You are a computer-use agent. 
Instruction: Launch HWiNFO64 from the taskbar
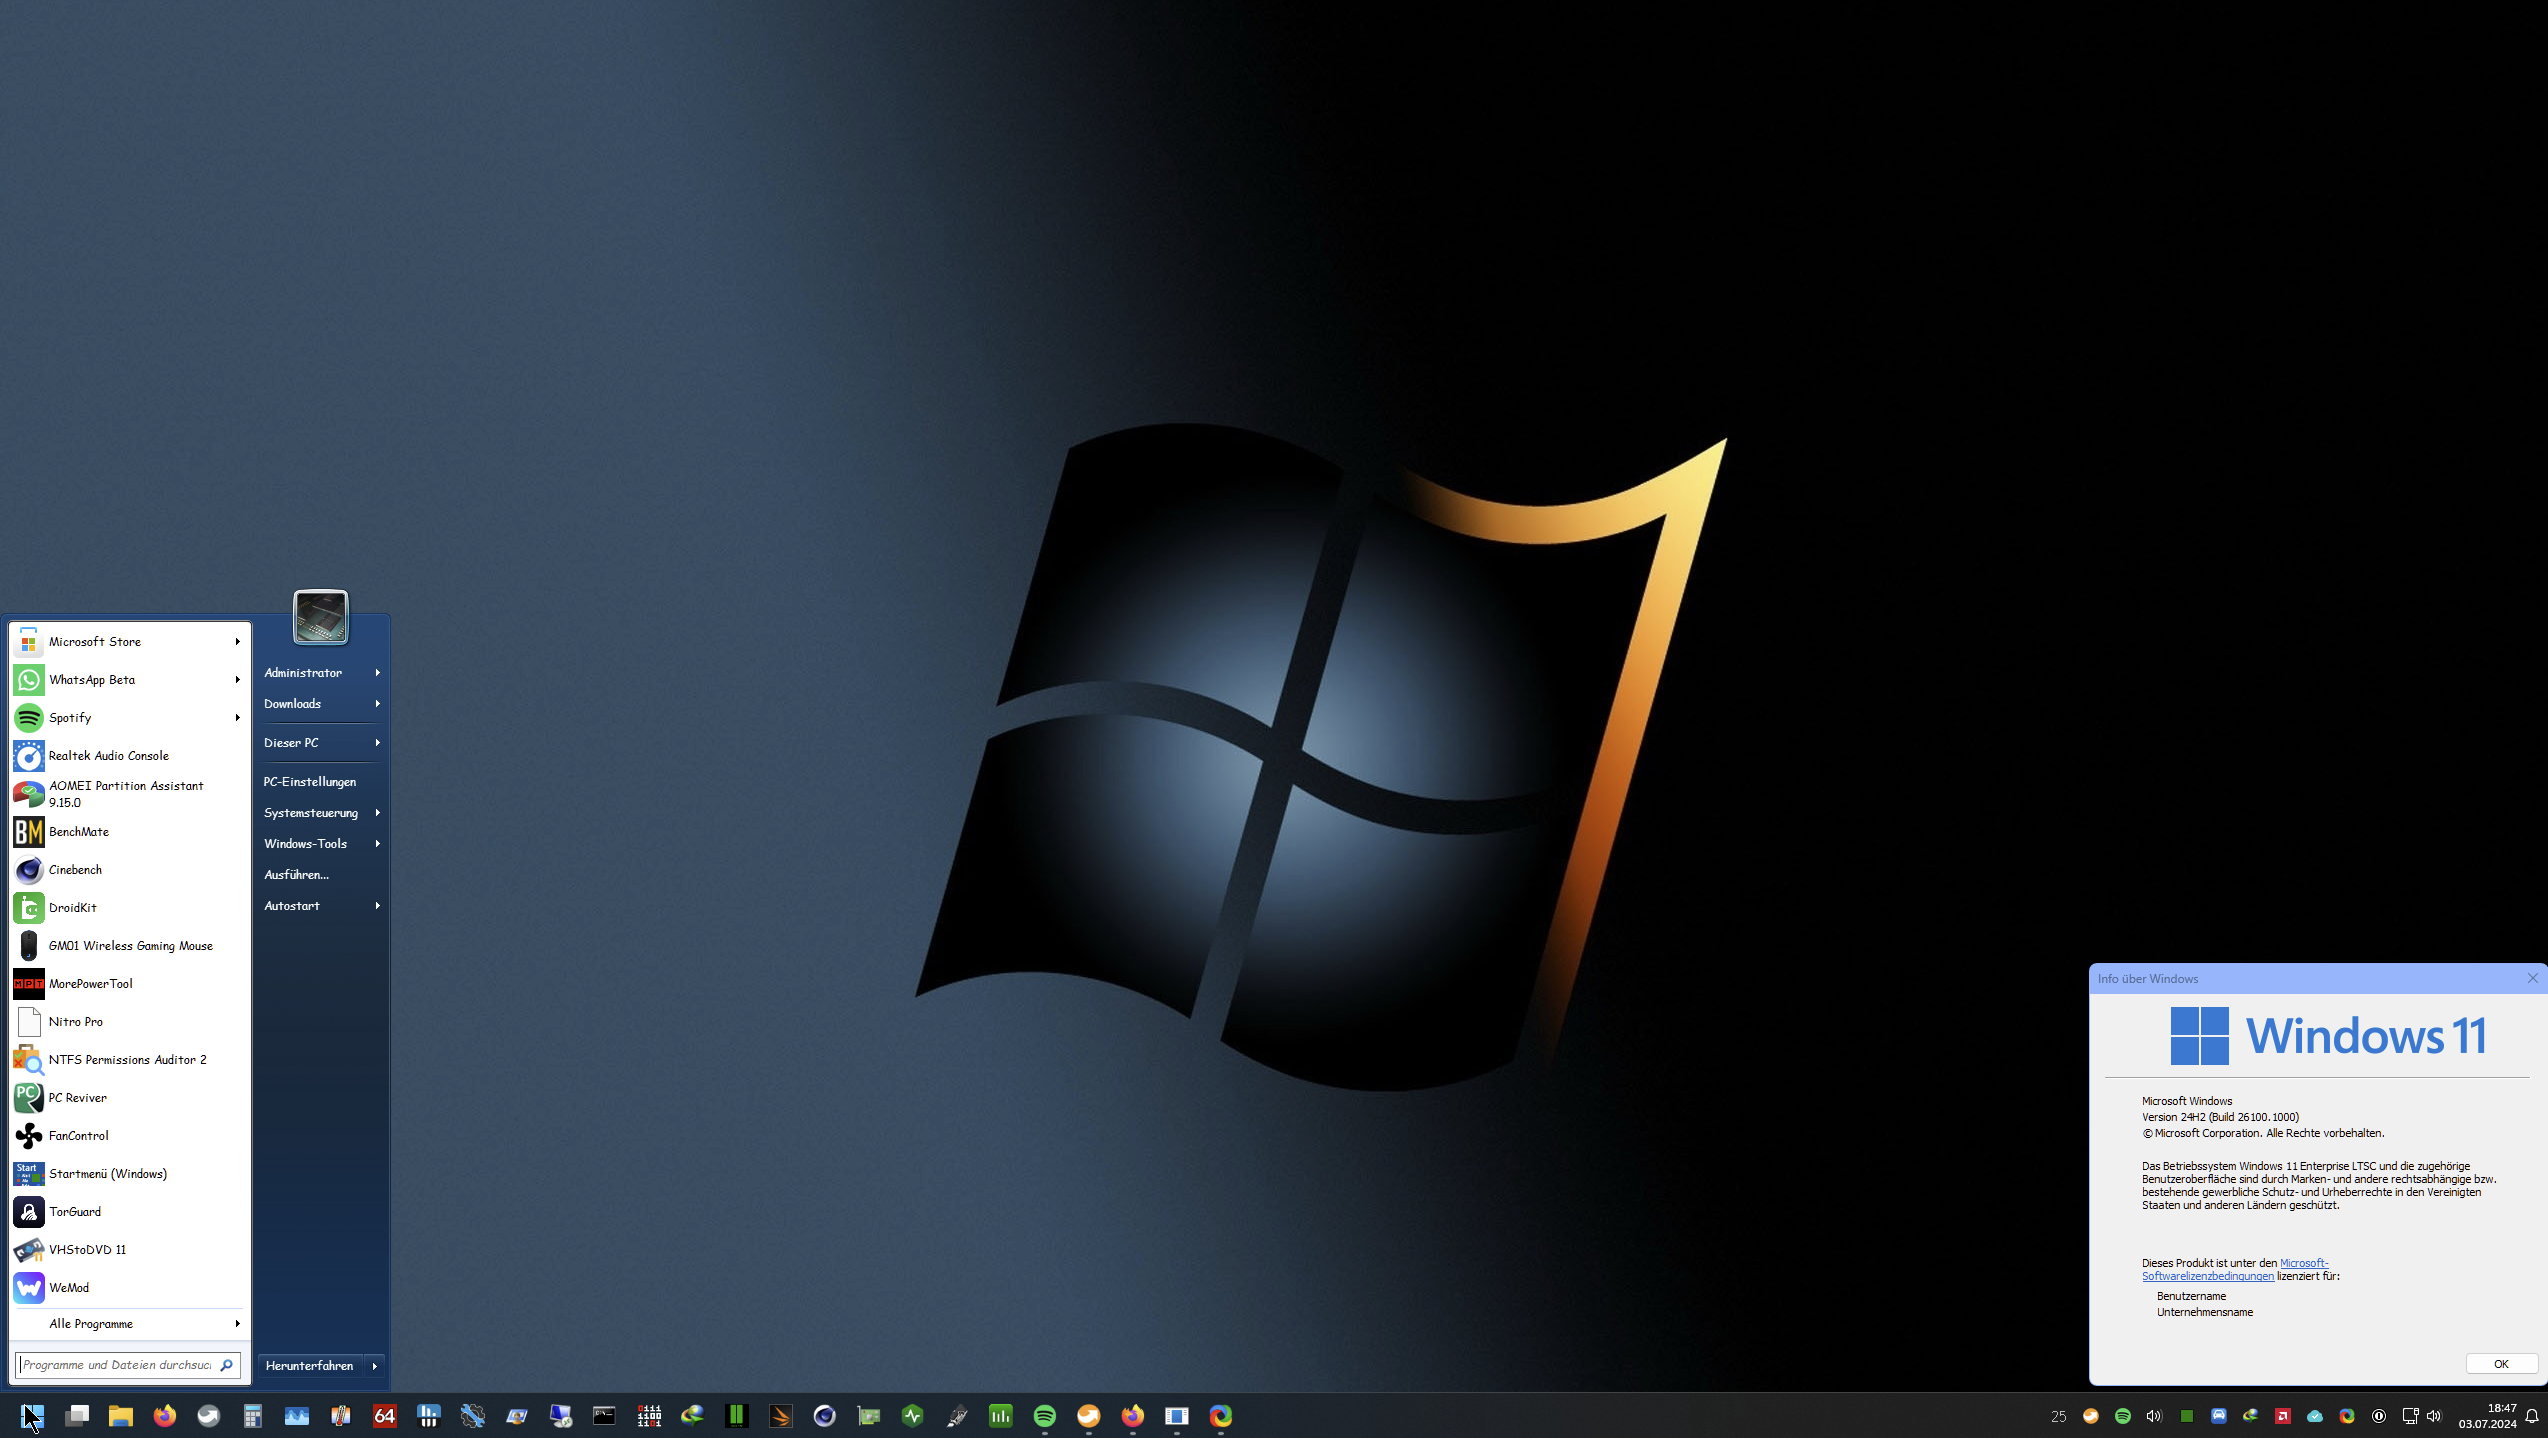click(384, 1416)
